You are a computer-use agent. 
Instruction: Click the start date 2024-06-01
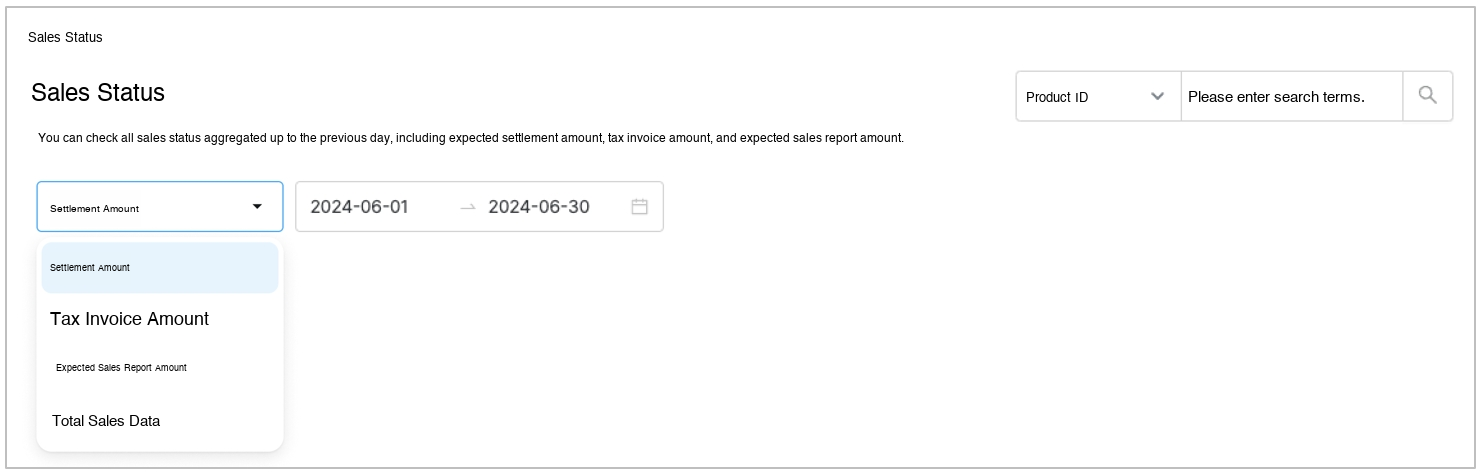tap(359, 207)
